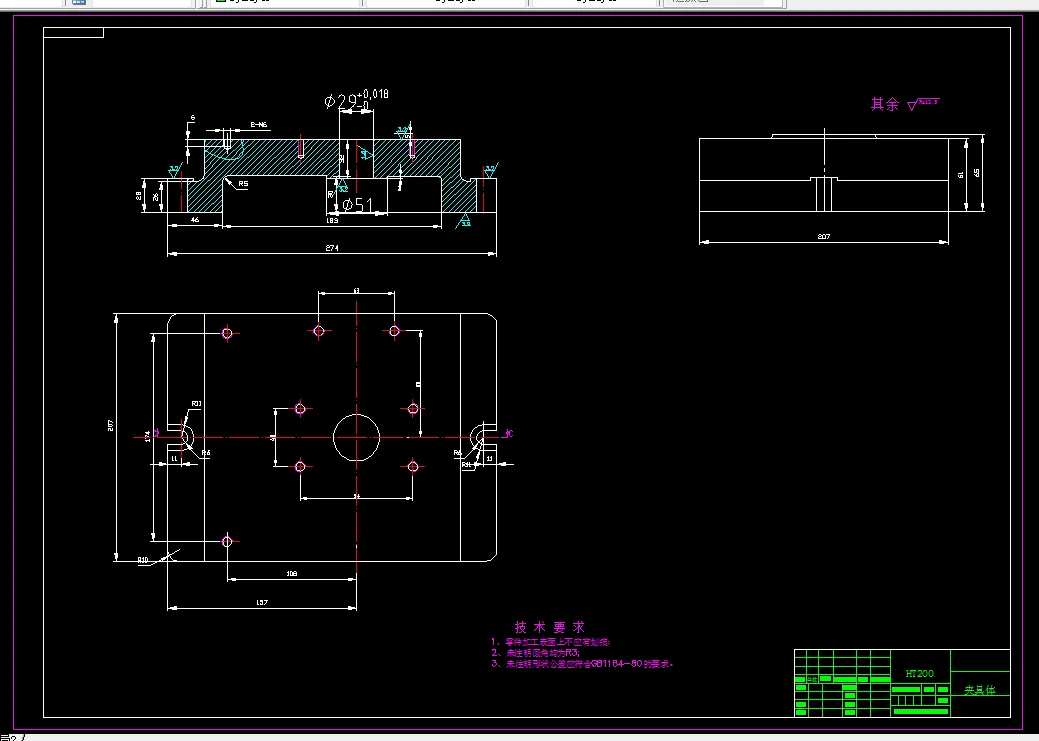1039x741 pixels.
Task: Select technical note line mentioning R3
Action: [535, 653]
